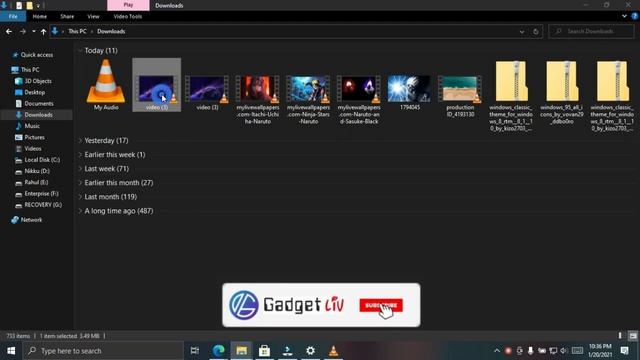Open Documents in the navigation pane
The height and width of the screenshot is (360, 640).
click(x=34, y=104)
